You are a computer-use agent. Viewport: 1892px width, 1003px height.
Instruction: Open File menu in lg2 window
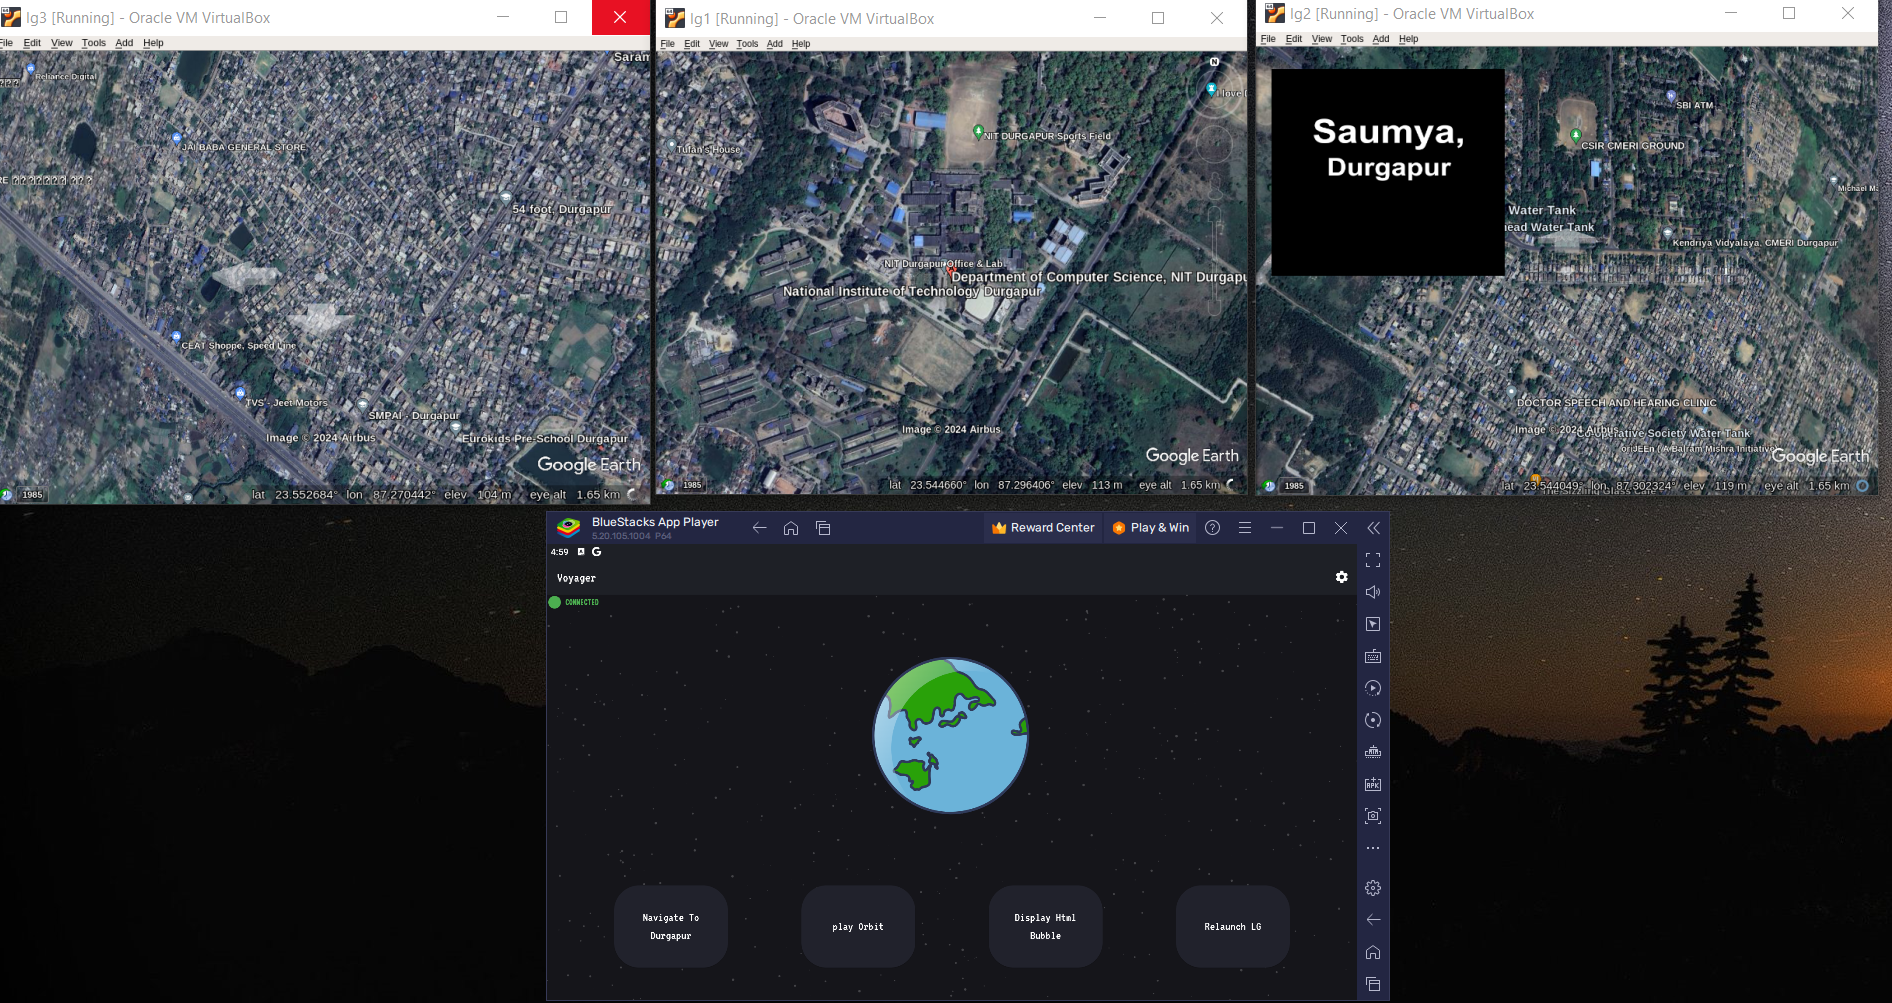(x=1268, y=39)
